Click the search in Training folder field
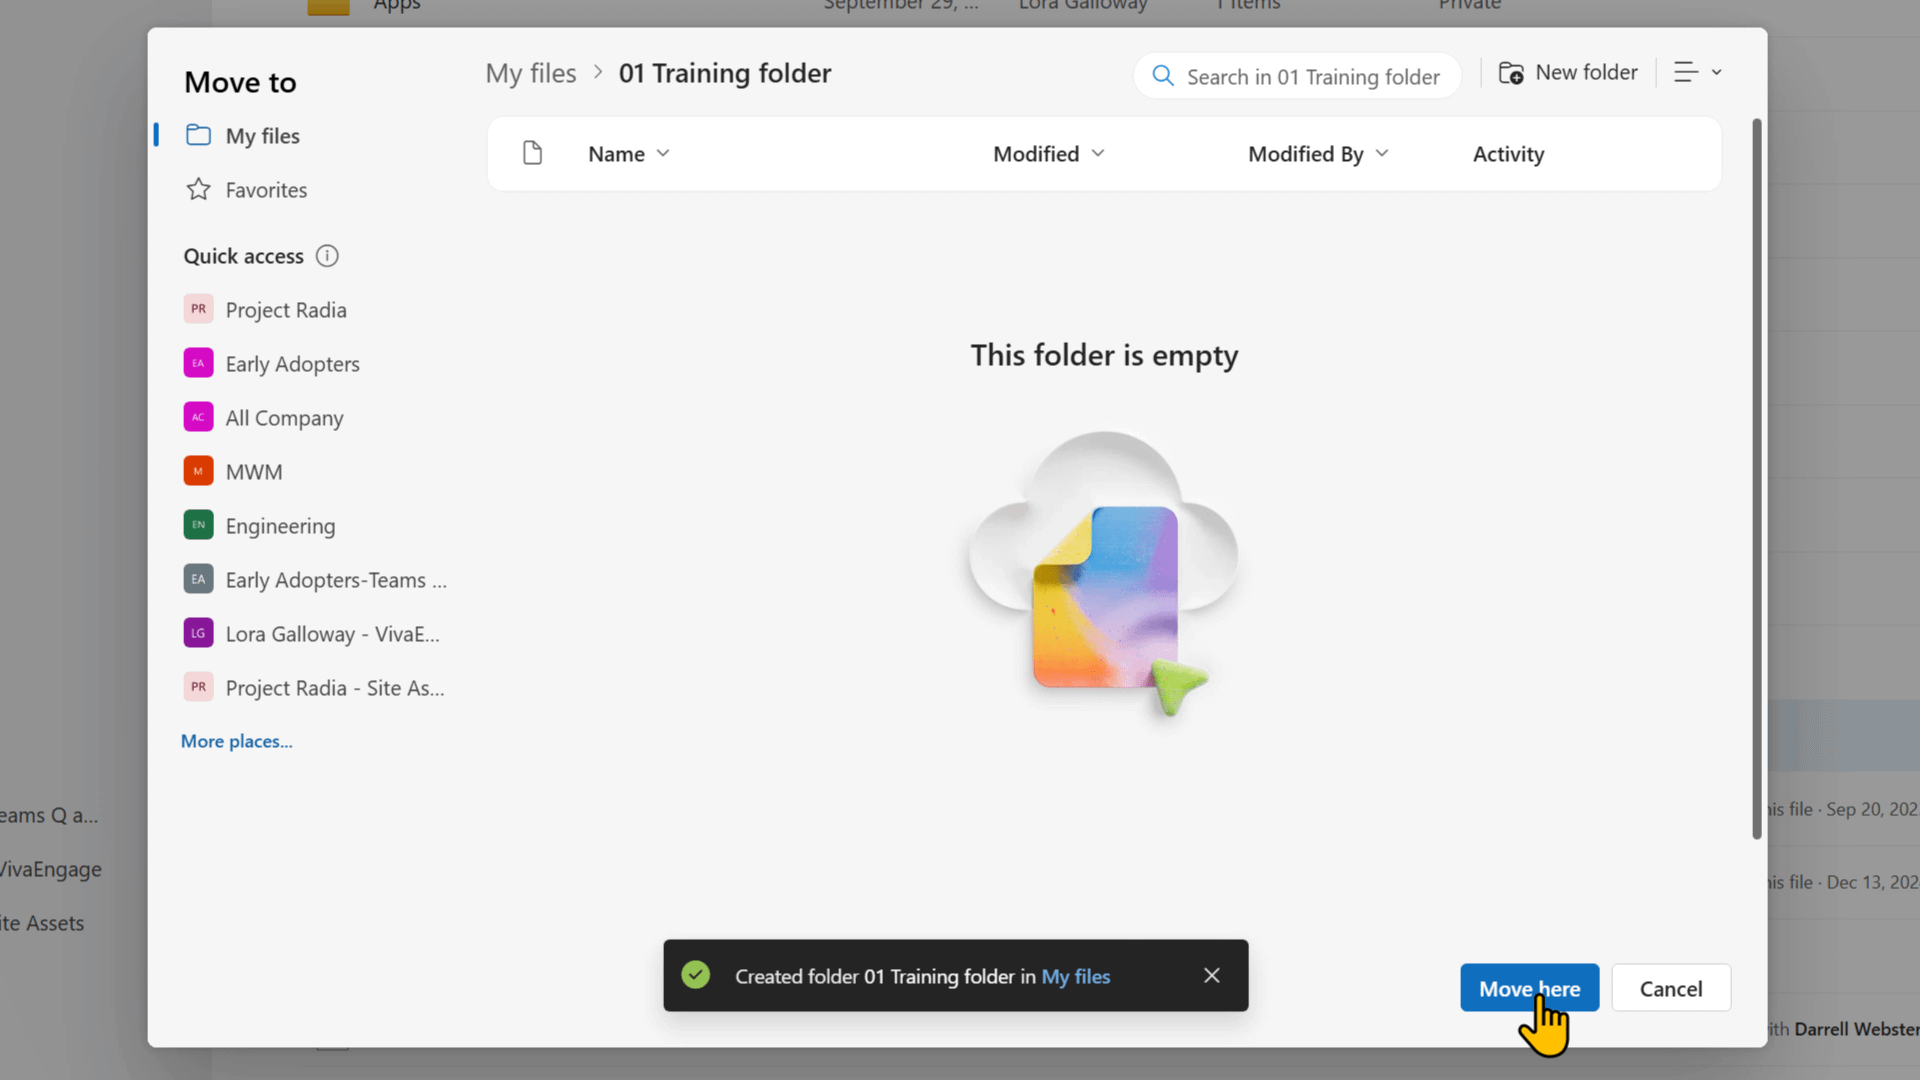This screenshot has width=1920, height=1080. [1311, 77]
